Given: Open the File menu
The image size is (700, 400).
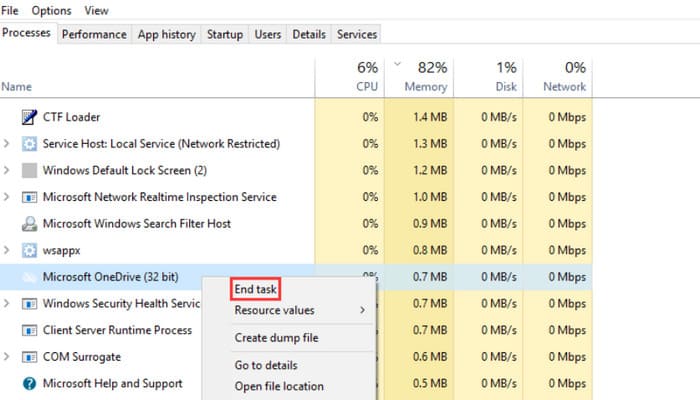Looking at the screenshot, I should [9, 10].
